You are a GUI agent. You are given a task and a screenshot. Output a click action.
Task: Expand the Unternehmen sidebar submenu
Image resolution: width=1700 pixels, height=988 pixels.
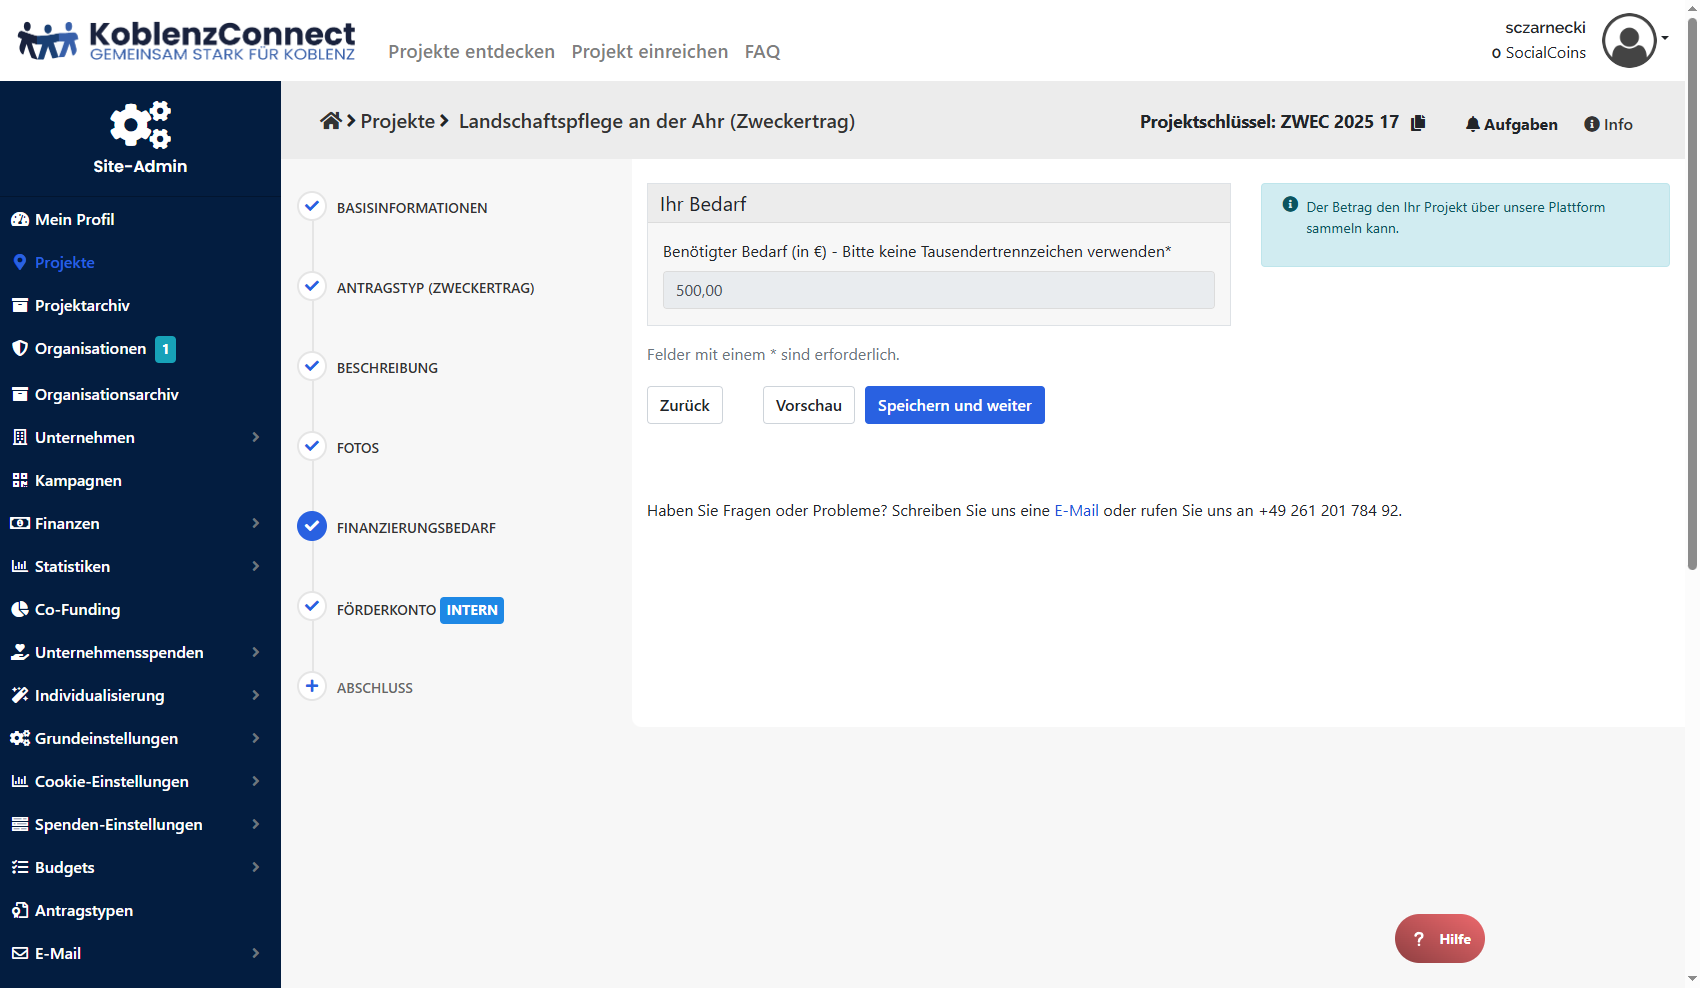pos(255,437)
